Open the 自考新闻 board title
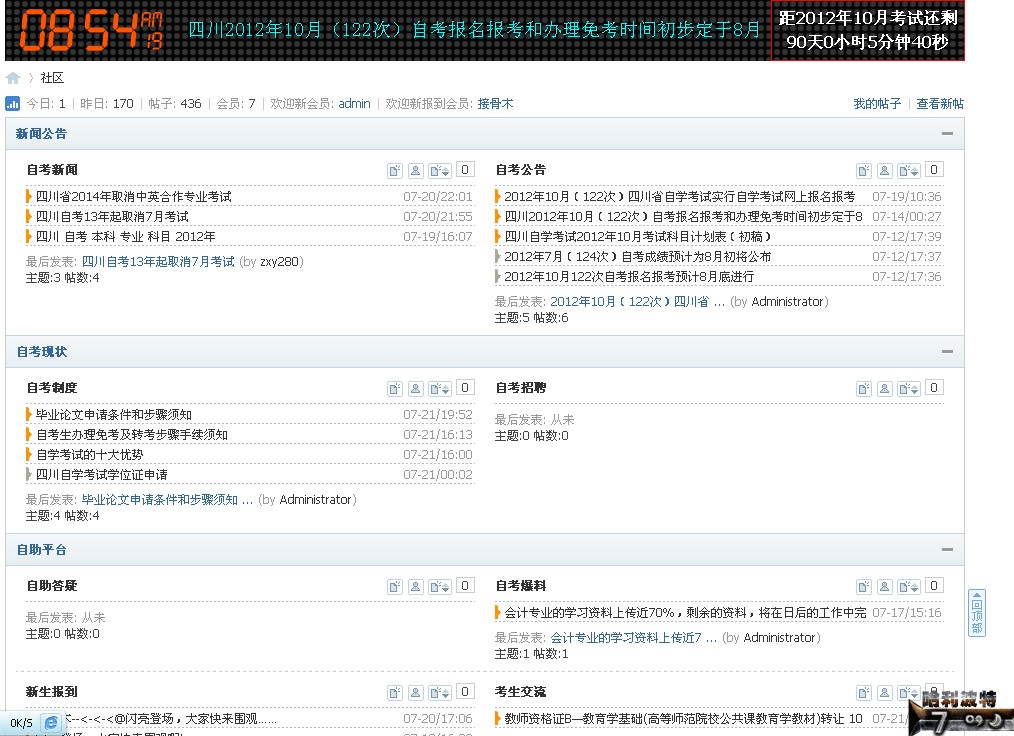 pyautogui.click(x=52, y=169)
